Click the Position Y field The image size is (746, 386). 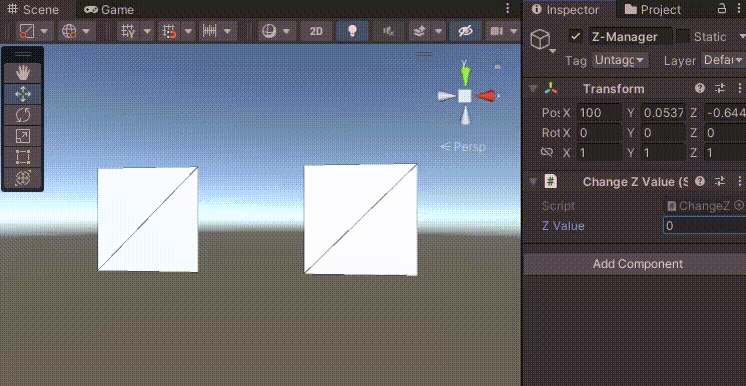click(x=663, y=113)
